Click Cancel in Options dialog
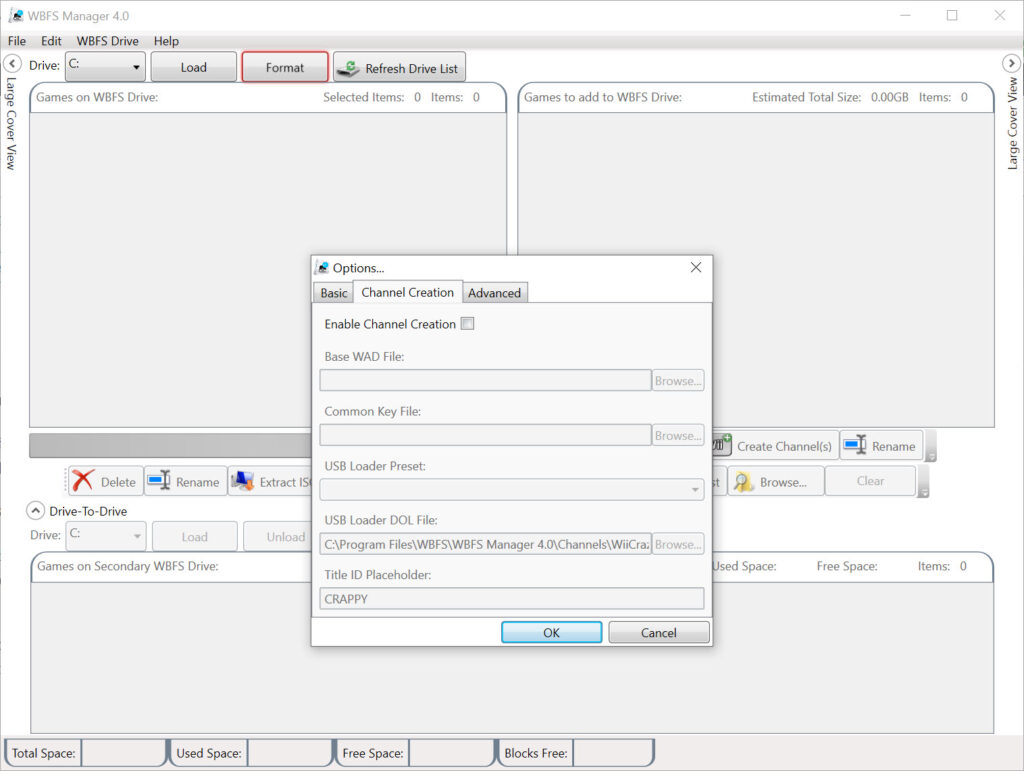1024x771 pixels. [658, 632]
